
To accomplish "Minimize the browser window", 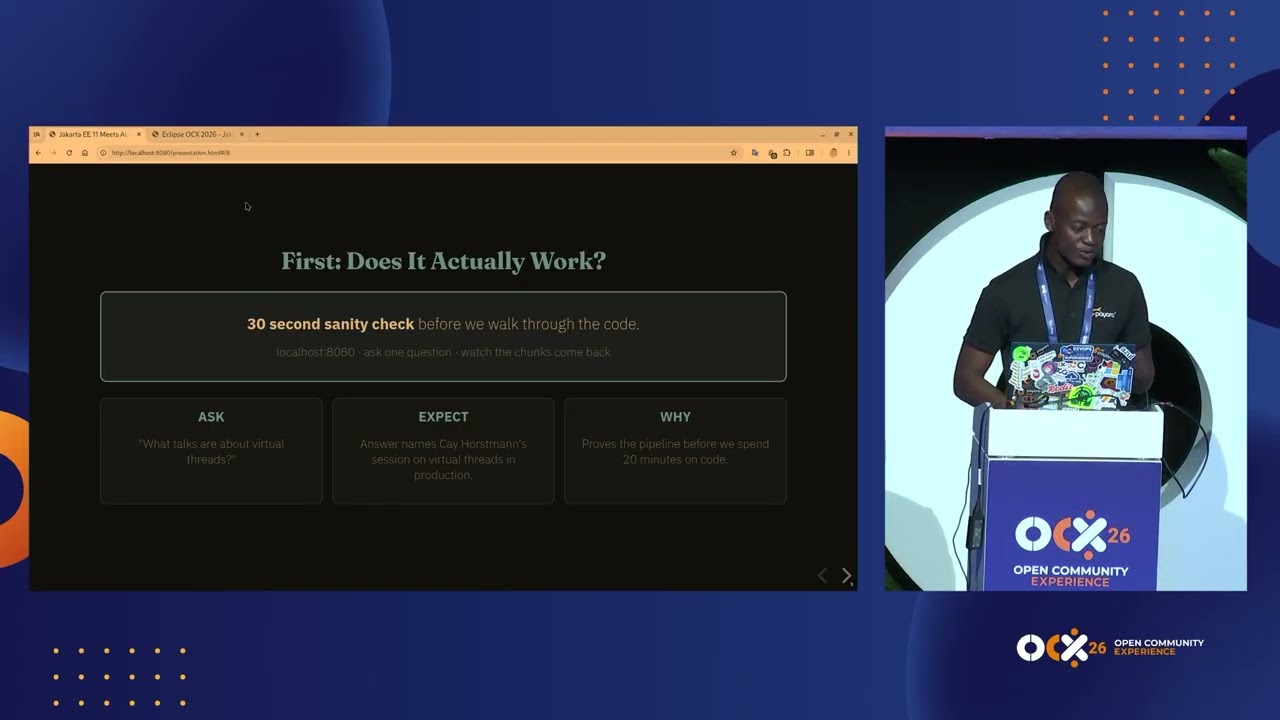I will coord(822,134).
